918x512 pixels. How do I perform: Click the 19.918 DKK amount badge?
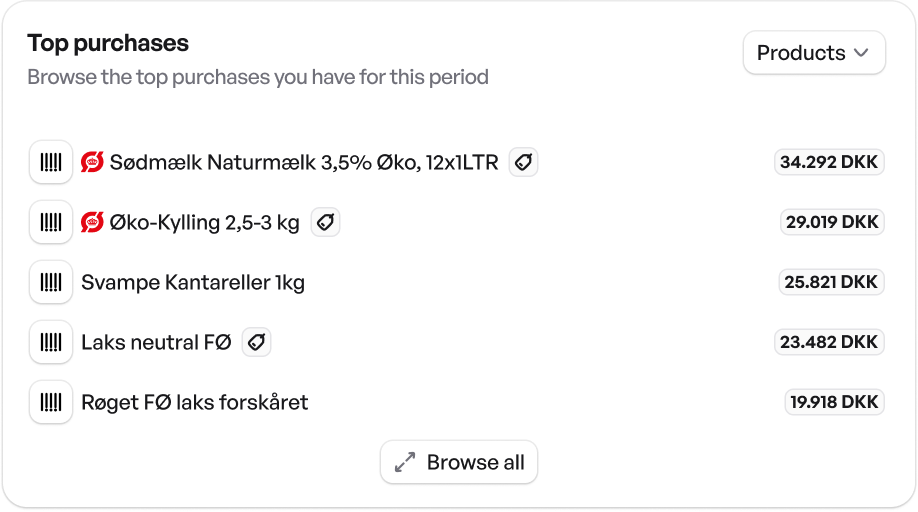(x=834, y=402)
